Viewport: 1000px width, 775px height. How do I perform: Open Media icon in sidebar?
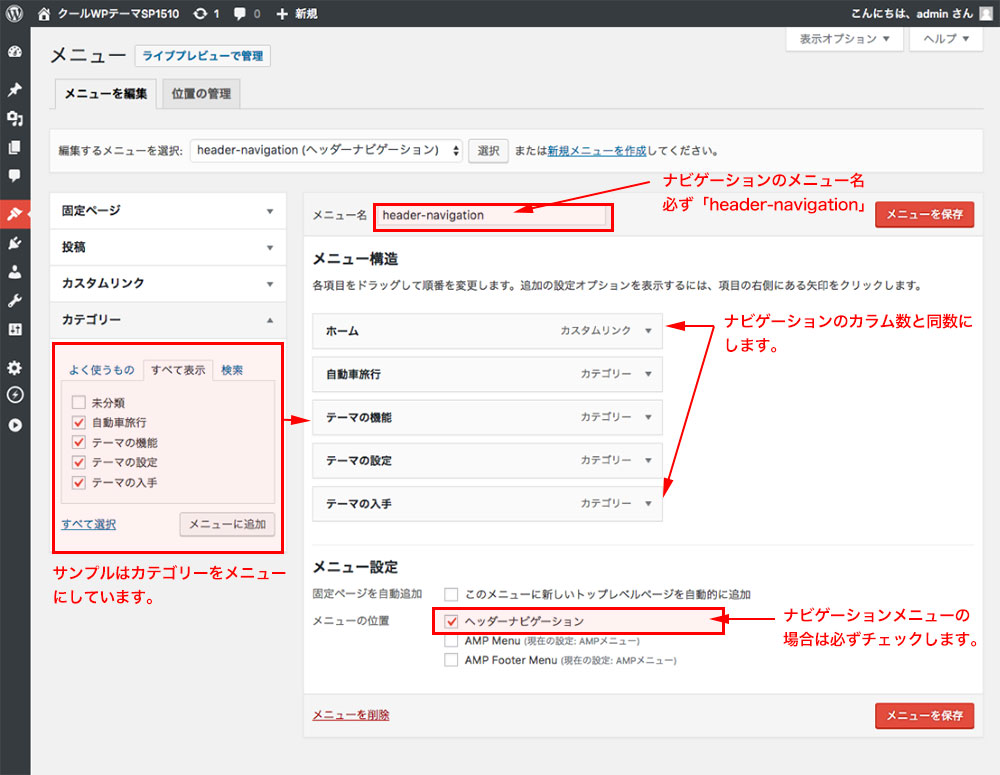pos(15,118)
